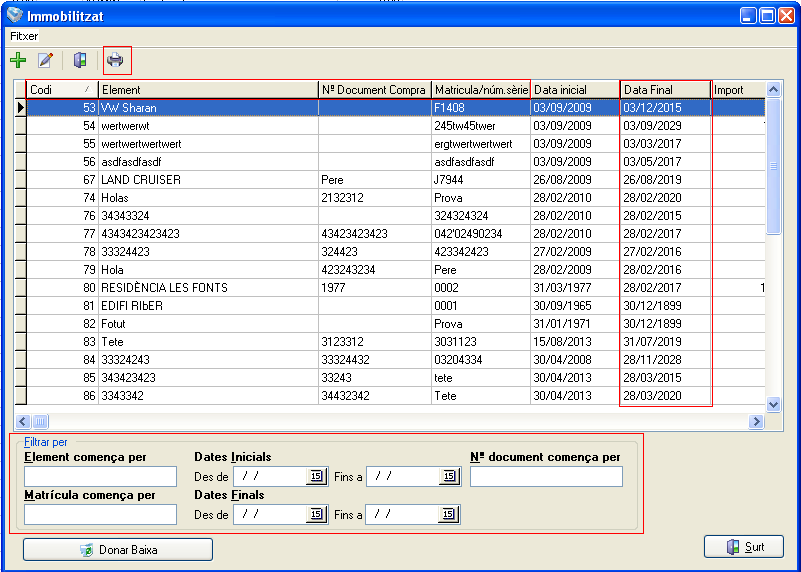Click the green plus add-record icon
801x572 pixels.
coord(18,60)
